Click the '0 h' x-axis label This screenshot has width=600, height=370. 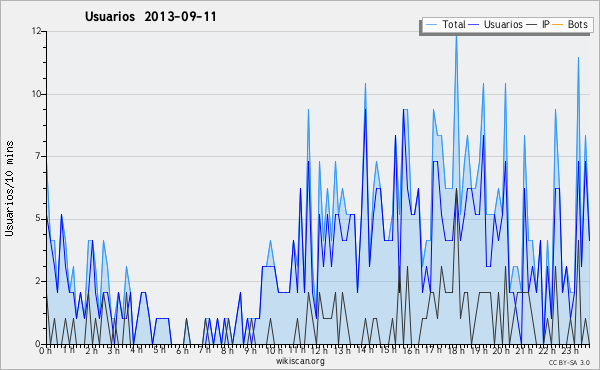(x=46, y=350)
